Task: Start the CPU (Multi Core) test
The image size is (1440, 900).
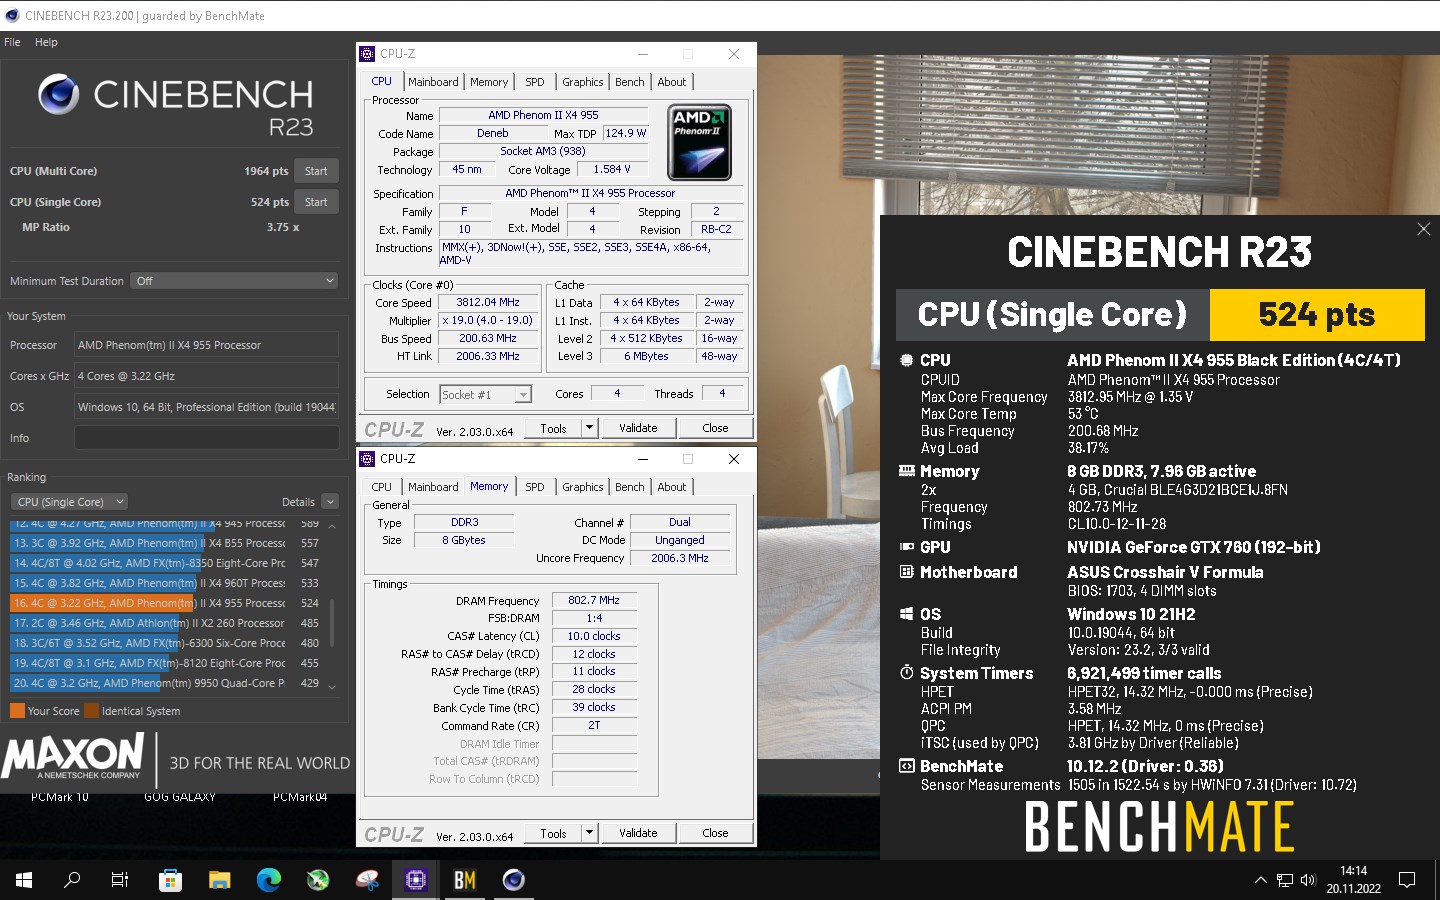Action: coord(316,171)
